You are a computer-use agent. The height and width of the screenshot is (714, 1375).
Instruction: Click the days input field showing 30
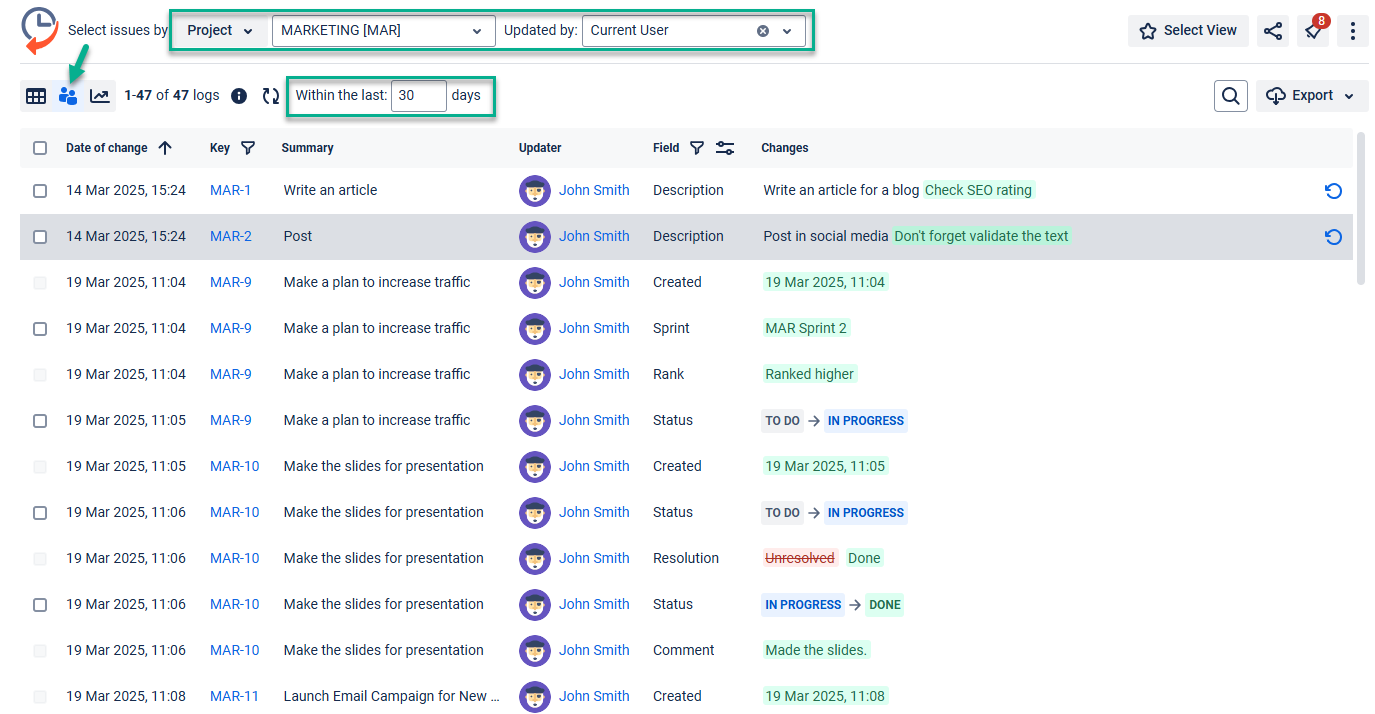point(418,96)
